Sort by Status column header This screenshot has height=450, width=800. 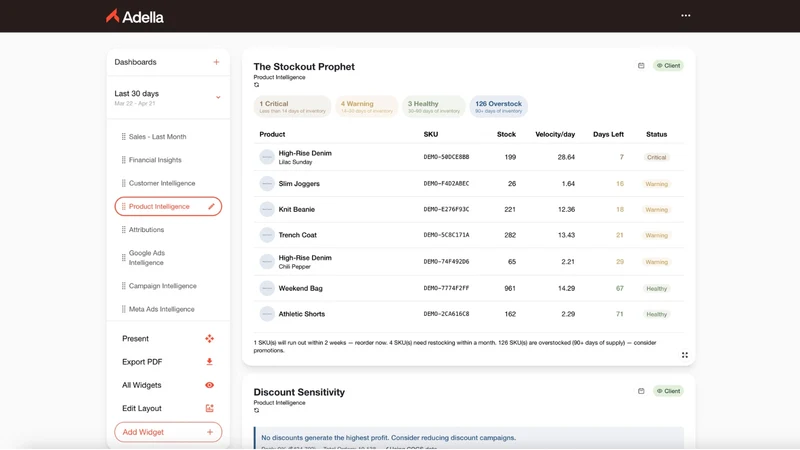tap(657, 134)
